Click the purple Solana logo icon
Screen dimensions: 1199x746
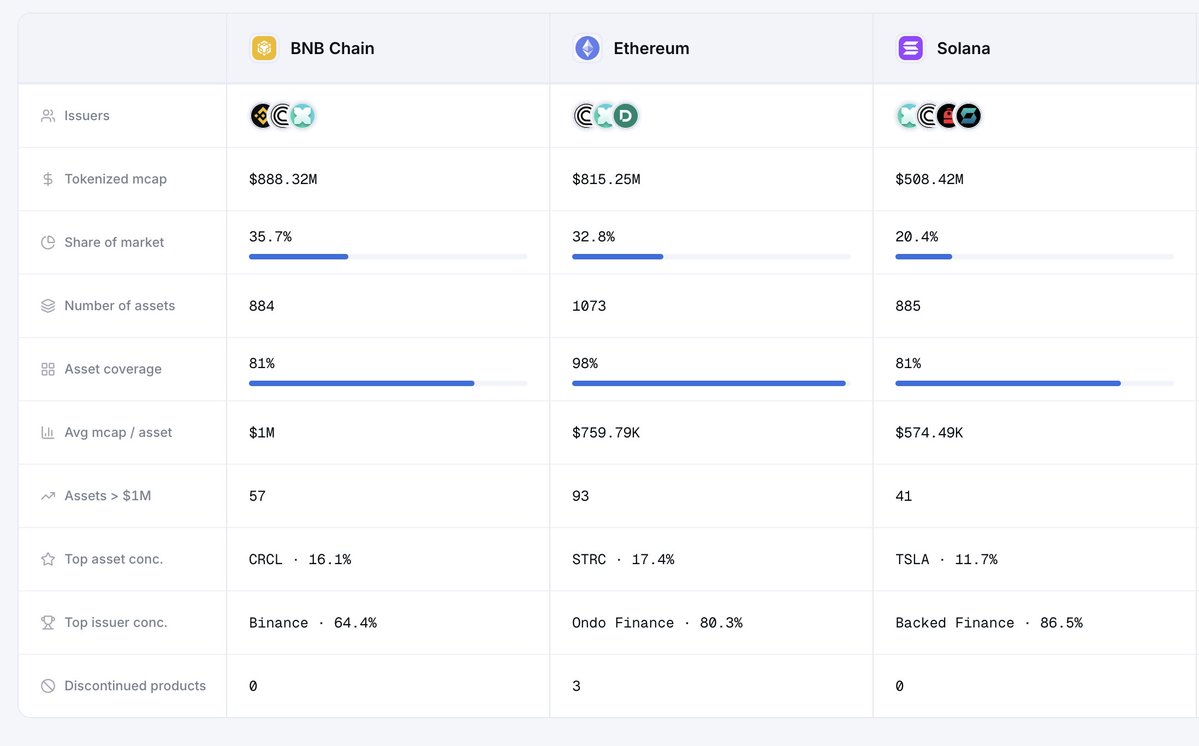point(910,48)
